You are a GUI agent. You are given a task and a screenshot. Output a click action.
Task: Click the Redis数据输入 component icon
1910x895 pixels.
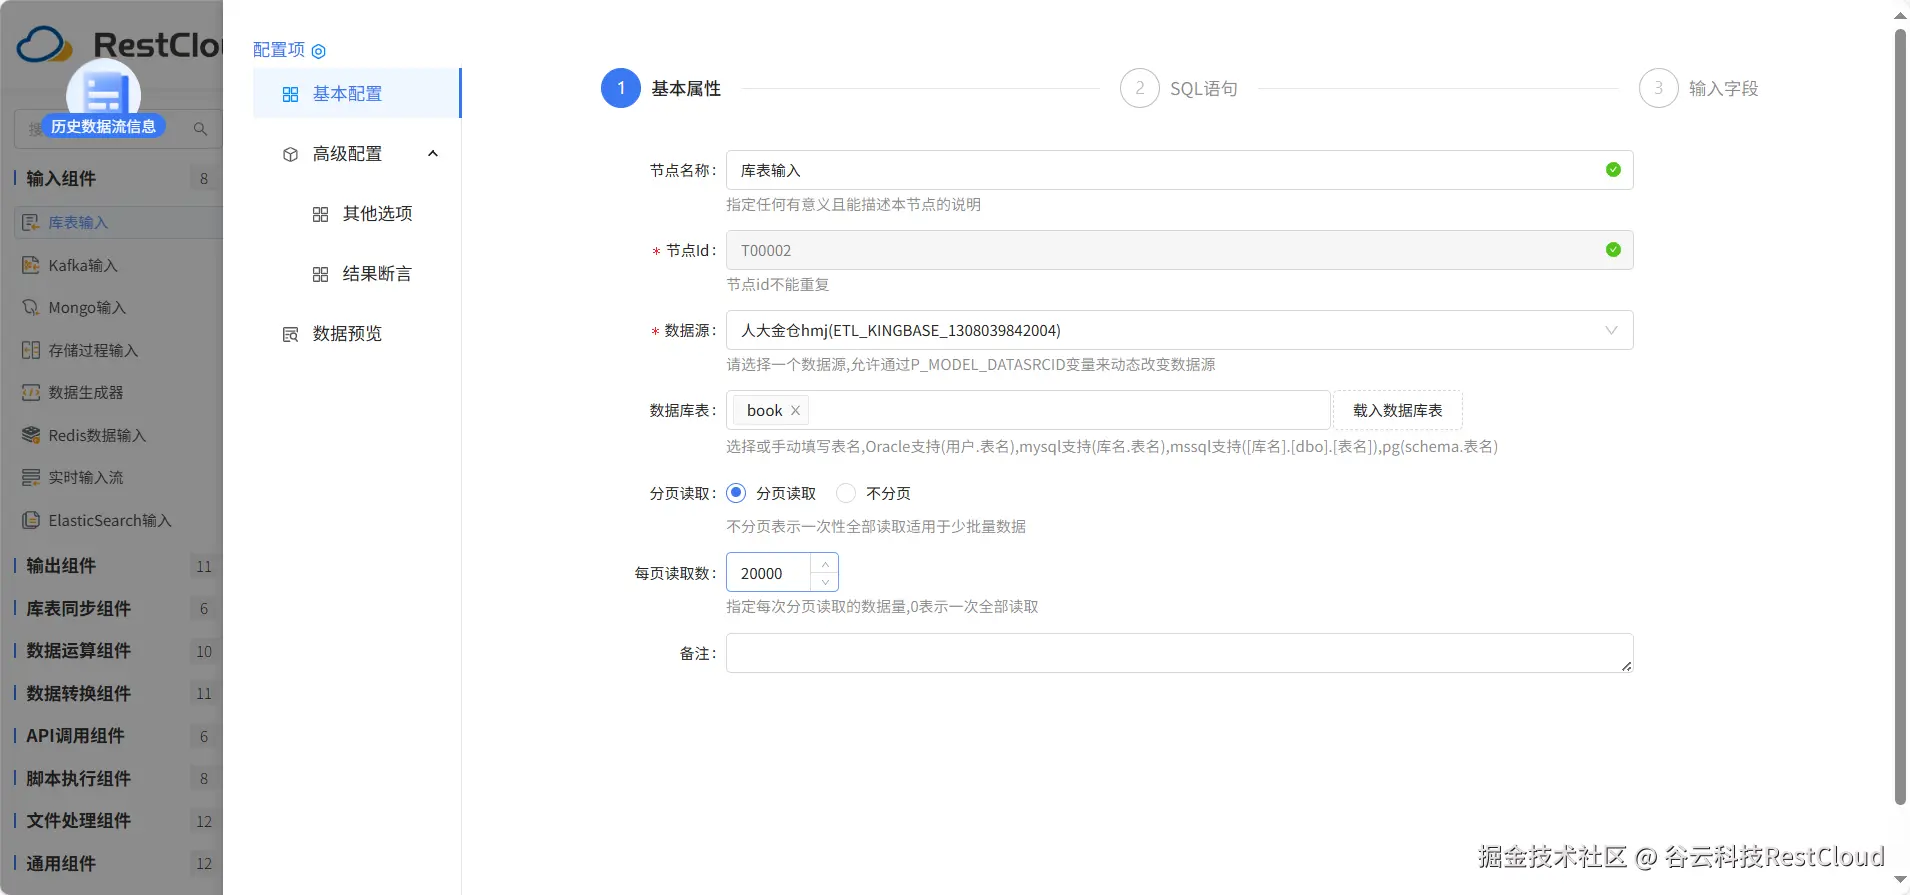31,435
